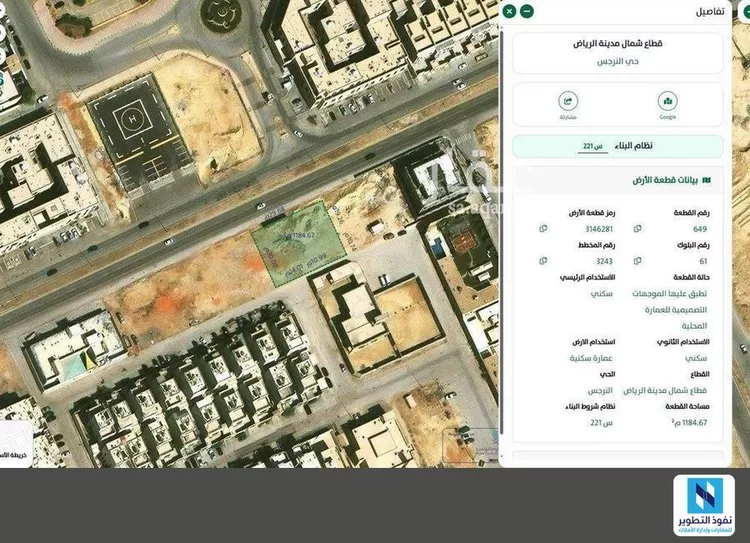Open parcel location in Google maps icon
The height and width of the screenshot is (543, 750).
pos(667,101)
